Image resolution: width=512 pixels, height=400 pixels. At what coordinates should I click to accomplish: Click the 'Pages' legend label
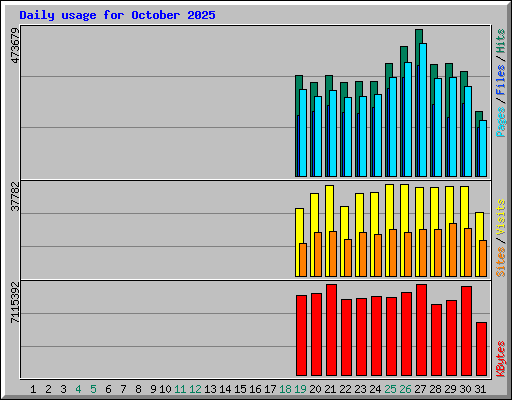[x=501, y=122]
